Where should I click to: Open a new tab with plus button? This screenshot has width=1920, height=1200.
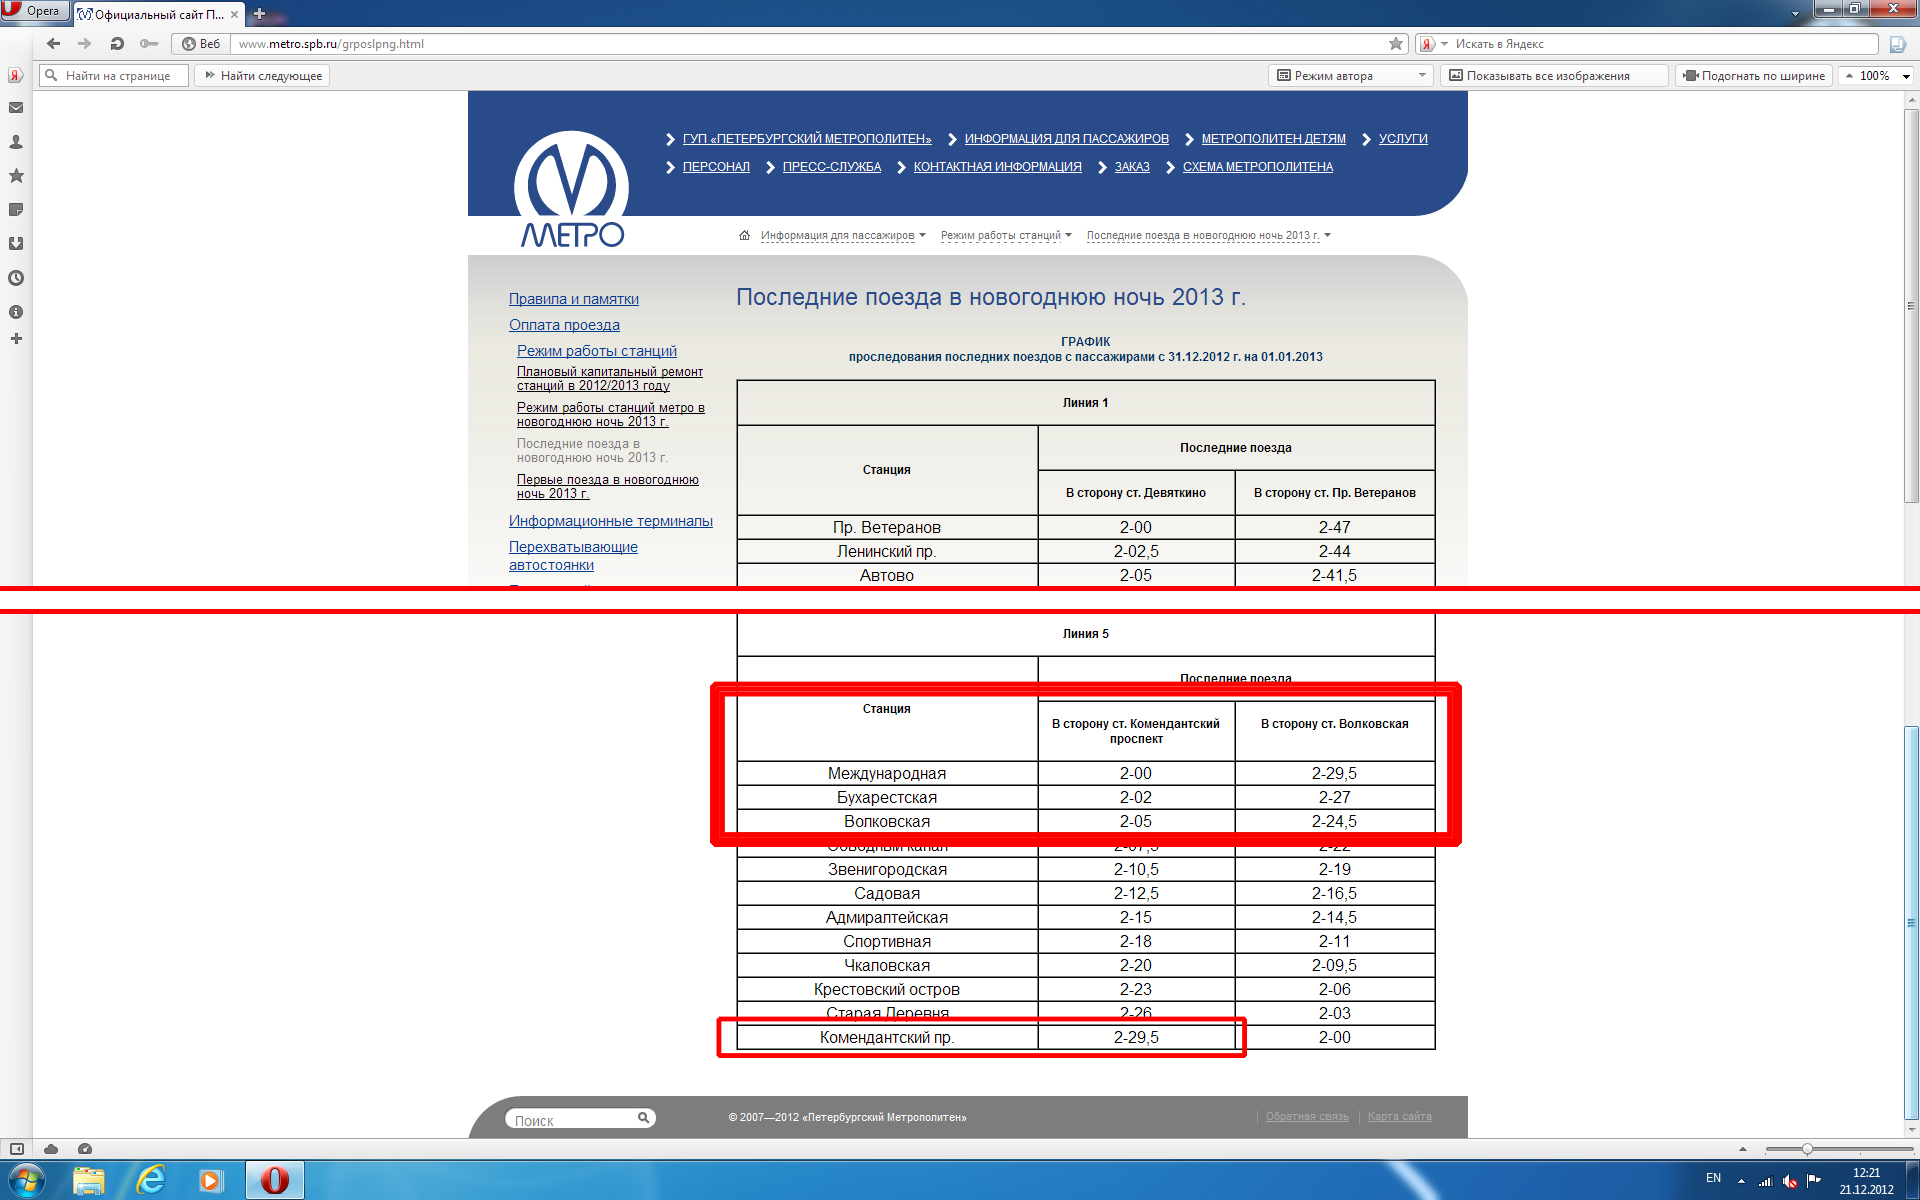pyautogui.click(x=259, y=14)
